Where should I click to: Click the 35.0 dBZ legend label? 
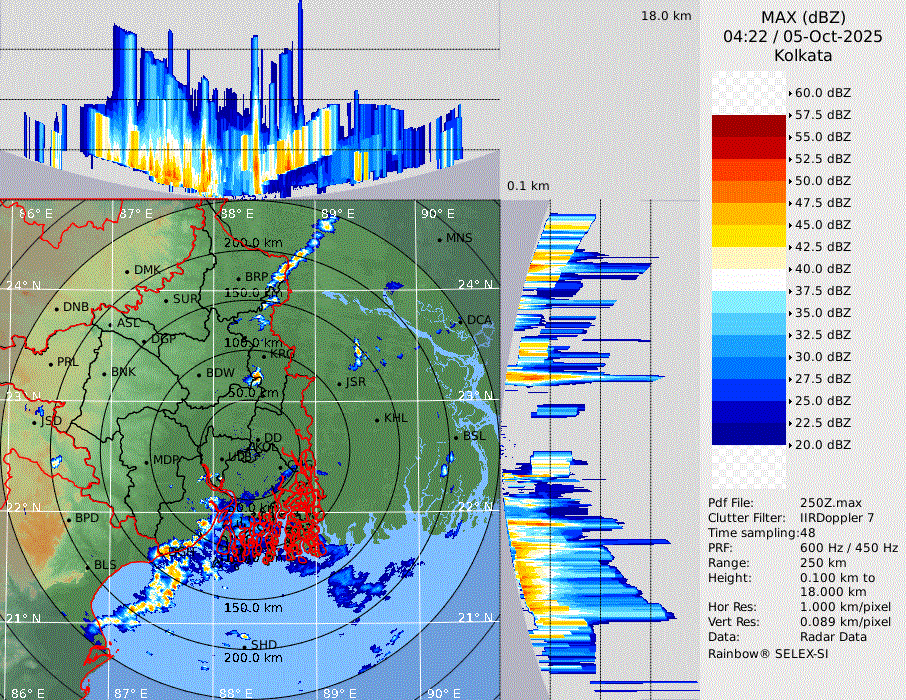pos(824,312)
